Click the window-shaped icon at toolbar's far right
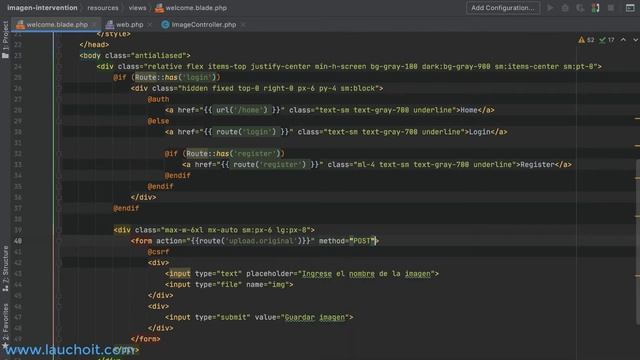Screen dimensions: 640x360 (x=630, y=8)
